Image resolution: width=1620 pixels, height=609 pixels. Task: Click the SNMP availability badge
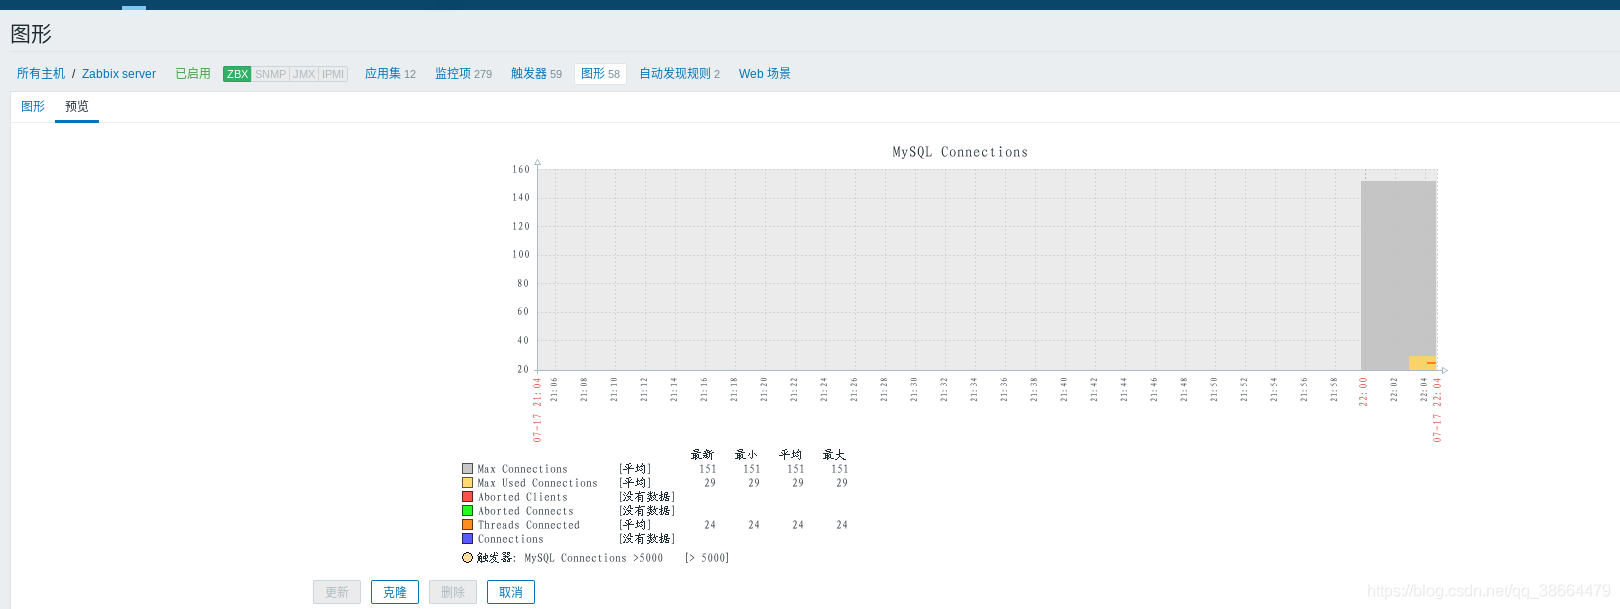coord(270,74)
